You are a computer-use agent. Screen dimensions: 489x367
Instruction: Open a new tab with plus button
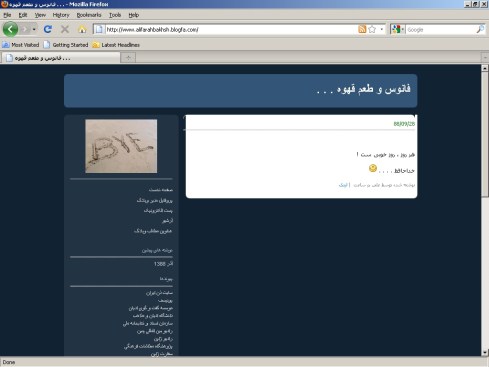[128, 58]
